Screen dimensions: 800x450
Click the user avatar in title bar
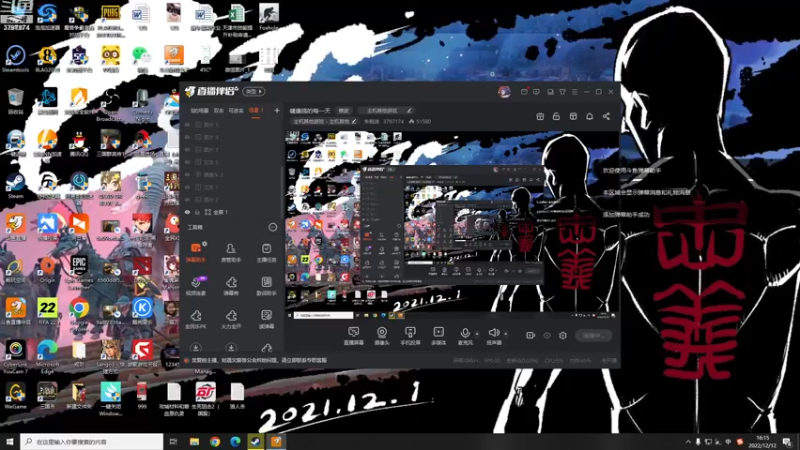pyautogui.click(x=504, y=92)
